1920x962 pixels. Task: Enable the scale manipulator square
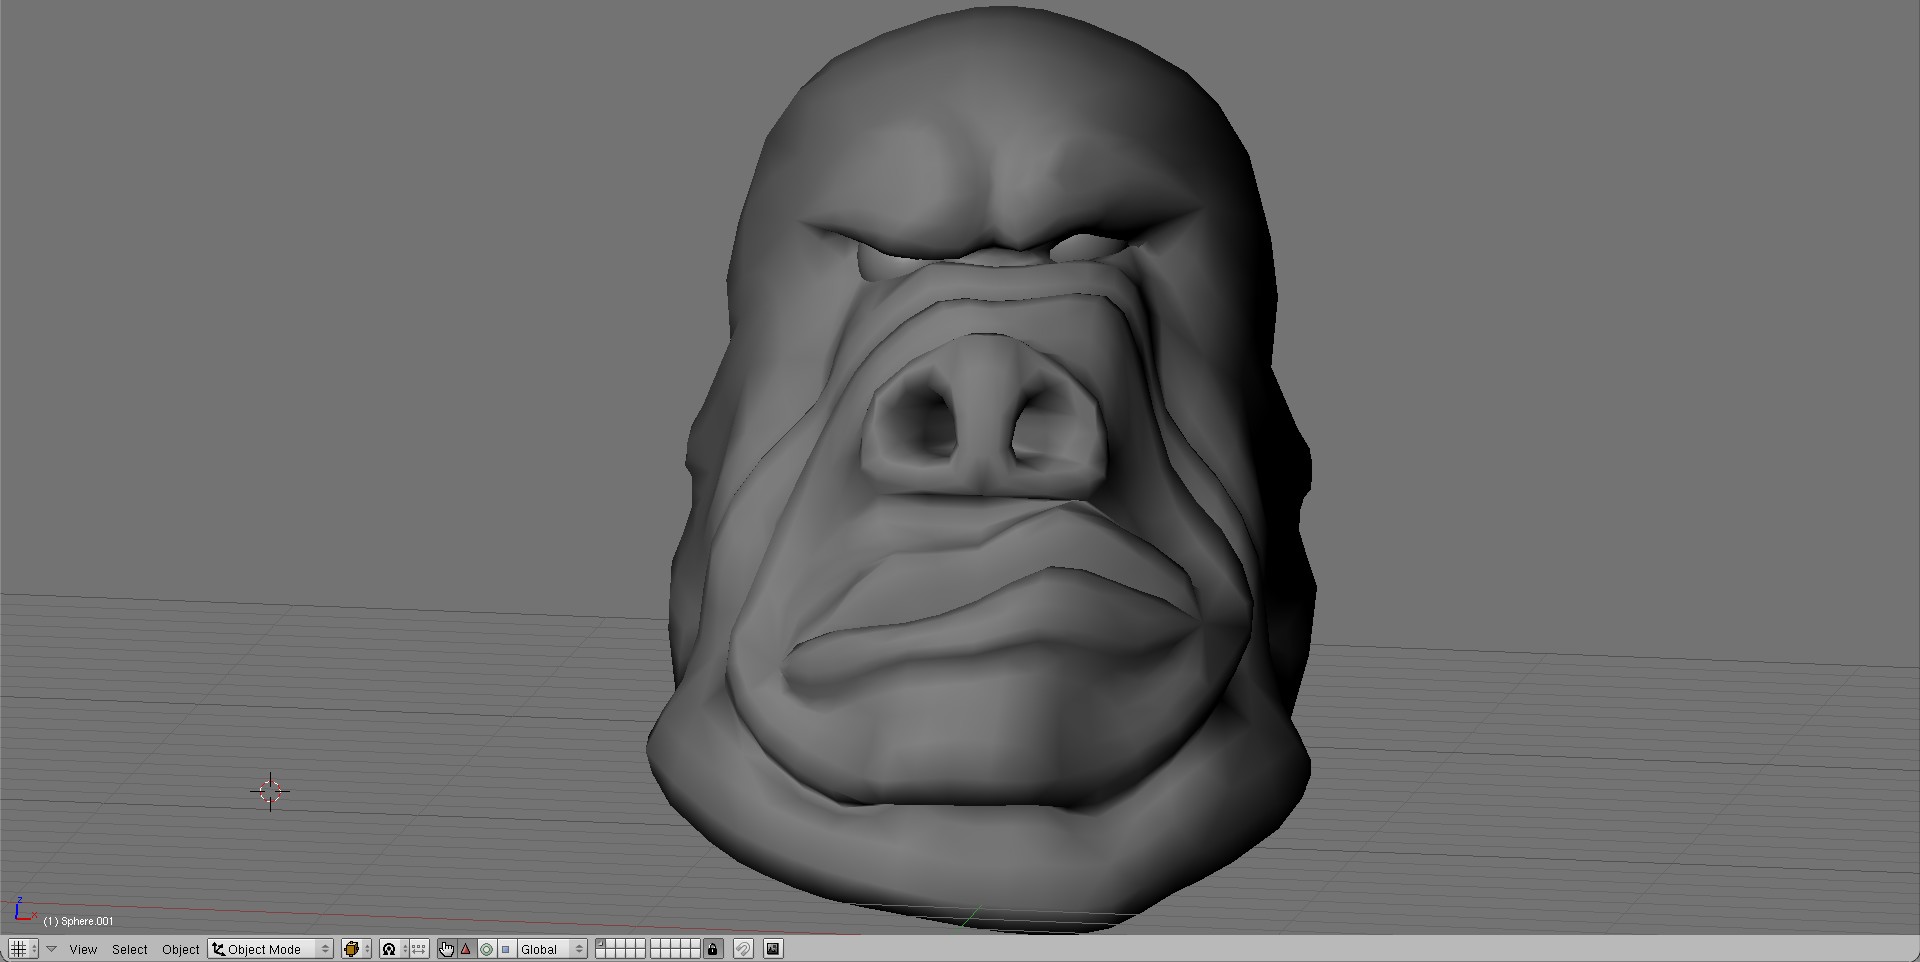pos(506,949)
